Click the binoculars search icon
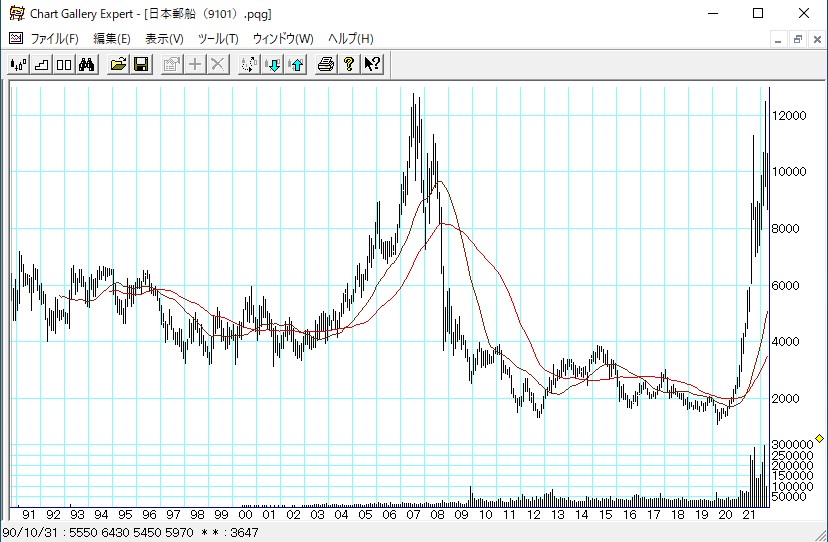This screenshot has width=828, height=542. [x=87, y=65]
